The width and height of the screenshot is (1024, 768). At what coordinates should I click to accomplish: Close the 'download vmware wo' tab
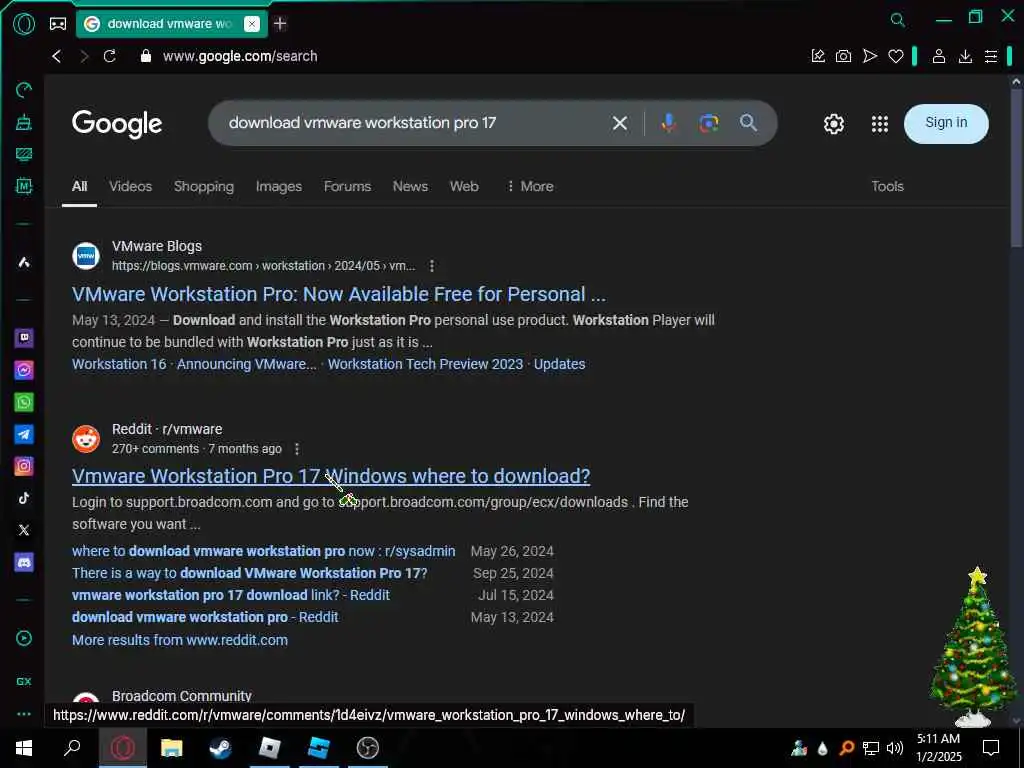pos(251,24)
